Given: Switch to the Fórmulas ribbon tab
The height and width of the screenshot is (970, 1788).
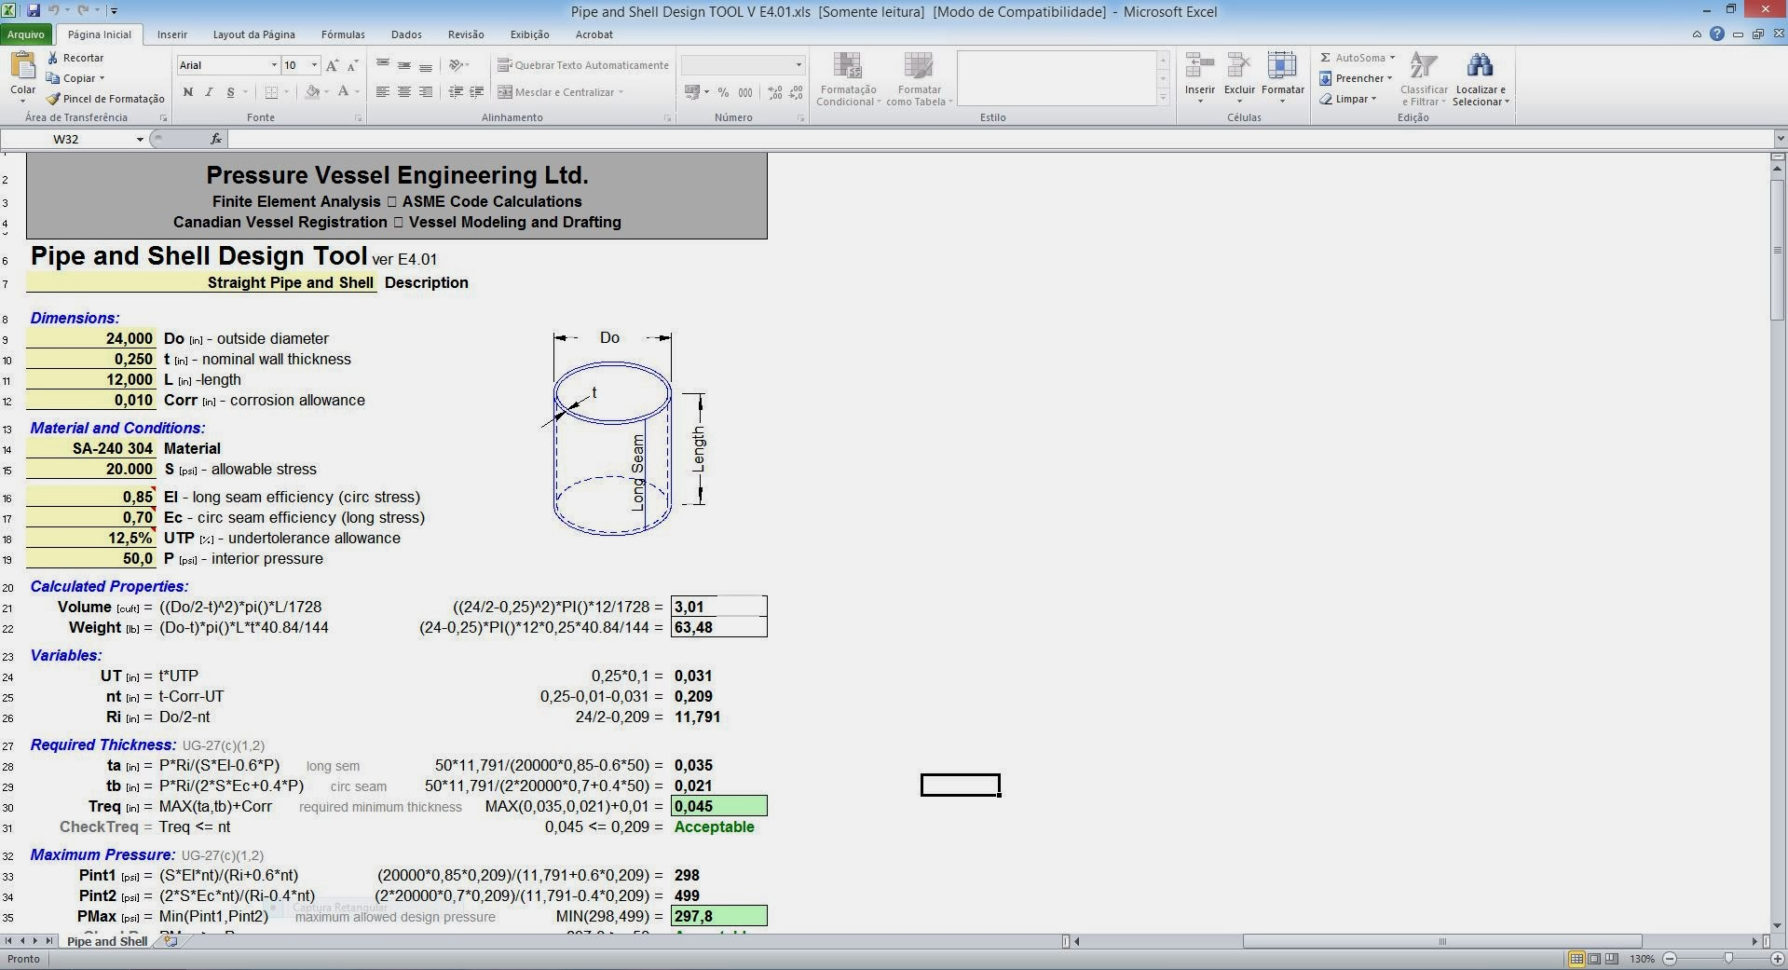Looking at the screenshot, I should pyautogui.click(x=342, y=34).
